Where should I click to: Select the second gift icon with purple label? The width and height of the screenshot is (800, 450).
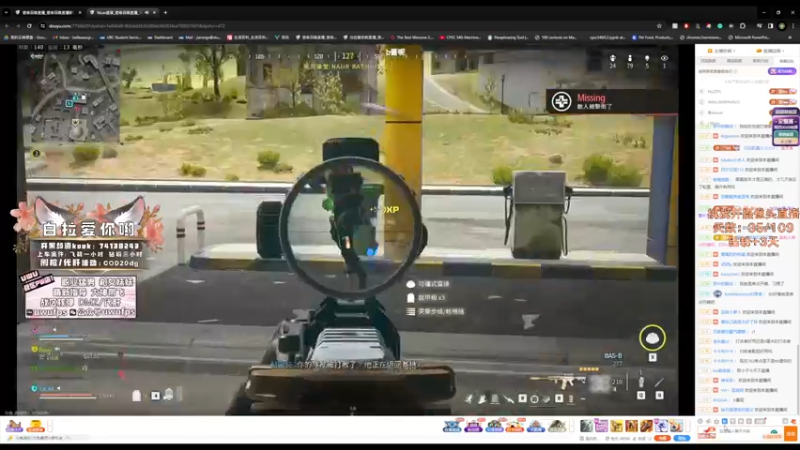tap(473, 426)
